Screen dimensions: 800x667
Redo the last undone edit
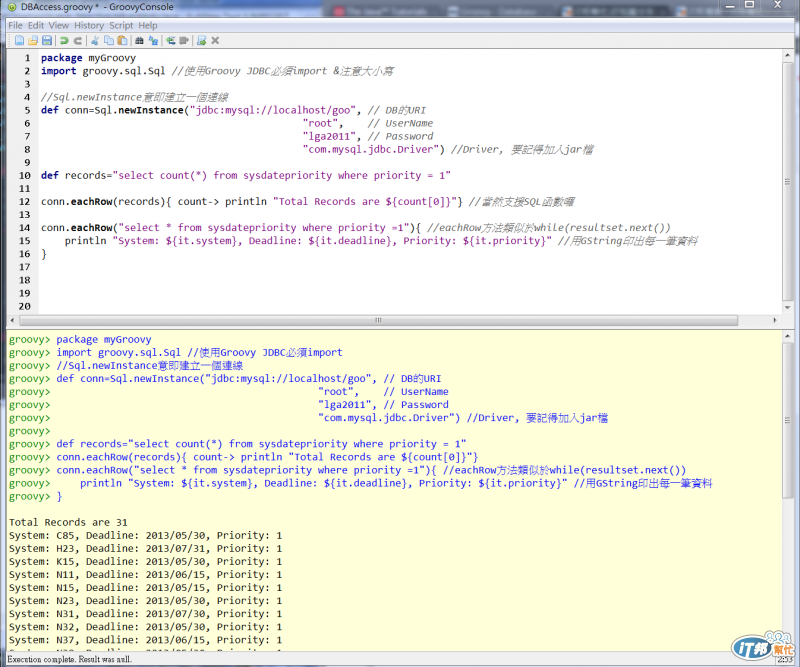(x=78, y=40)
